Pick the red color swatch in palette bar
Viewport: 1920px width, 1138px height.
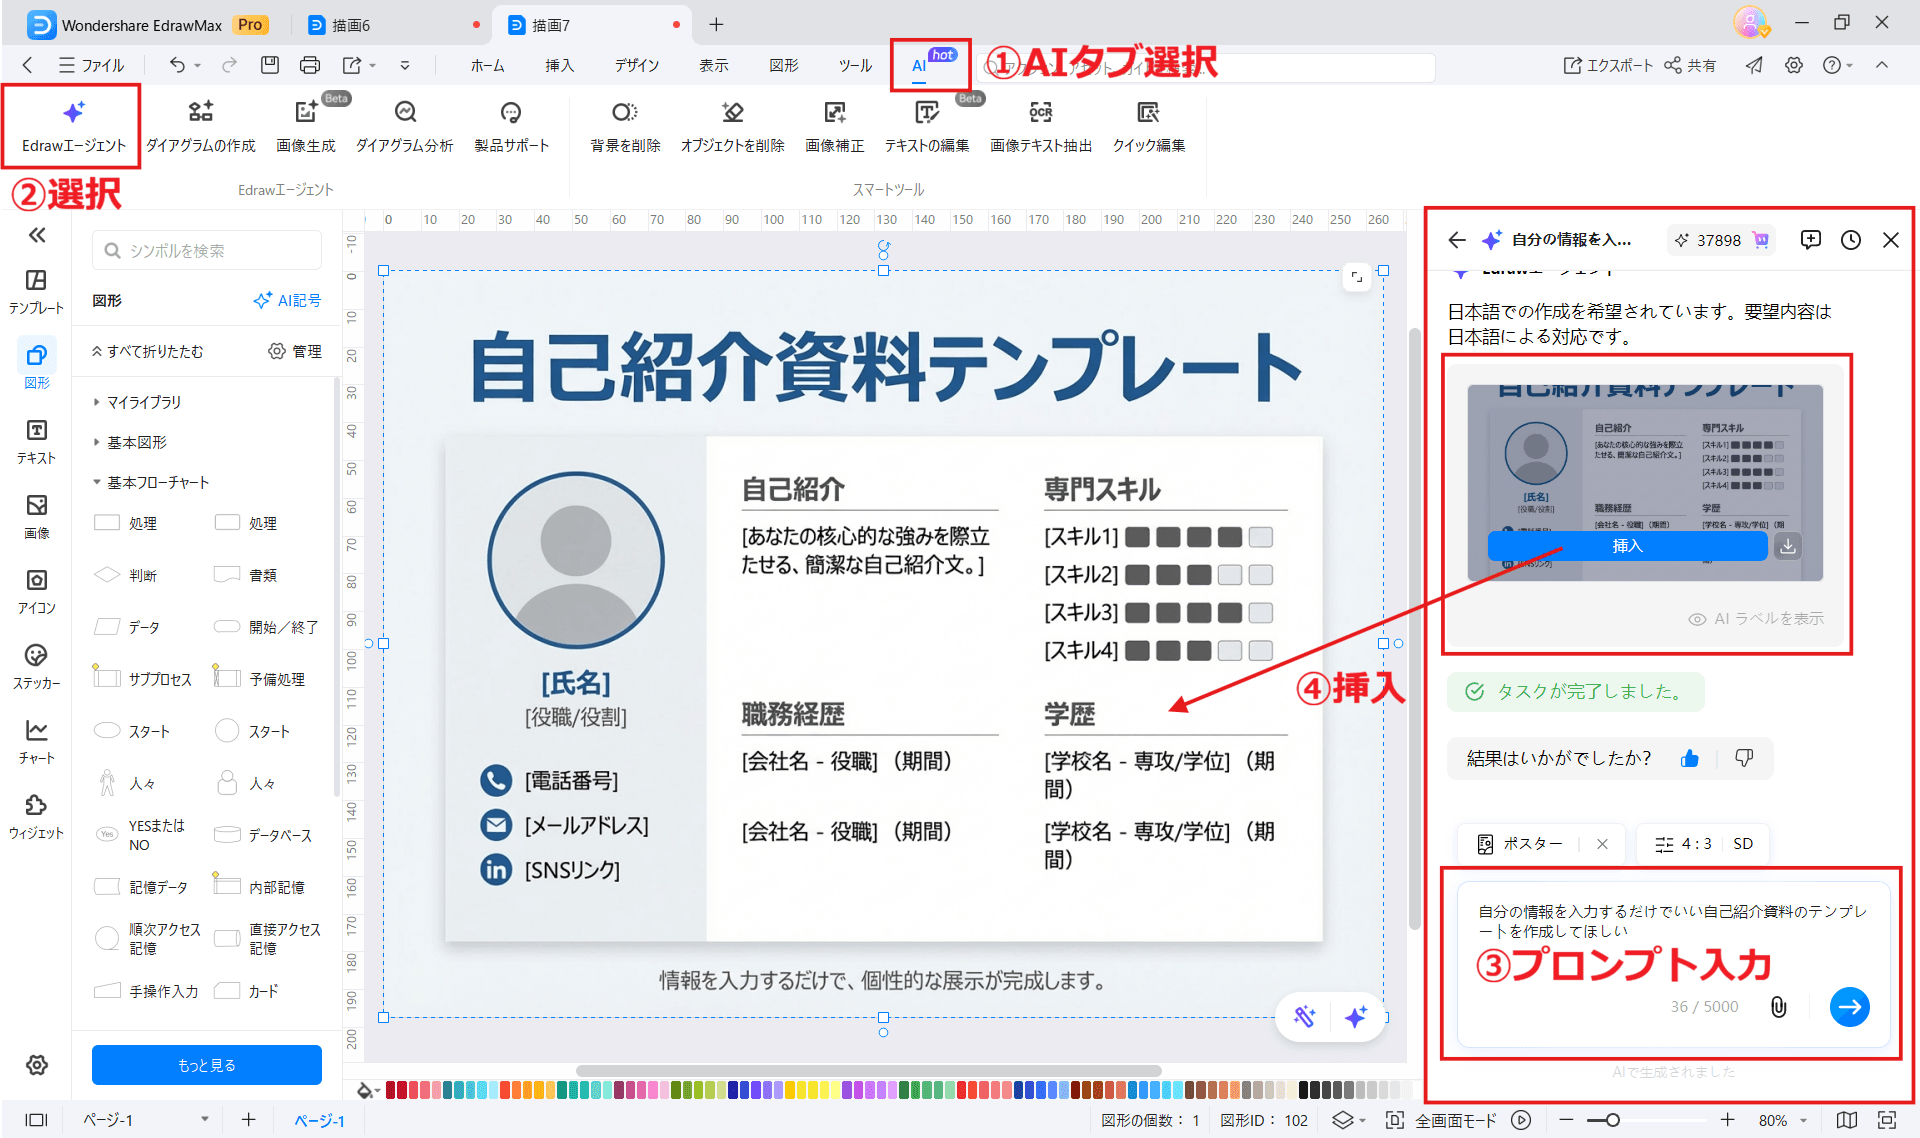point(391,1090)
